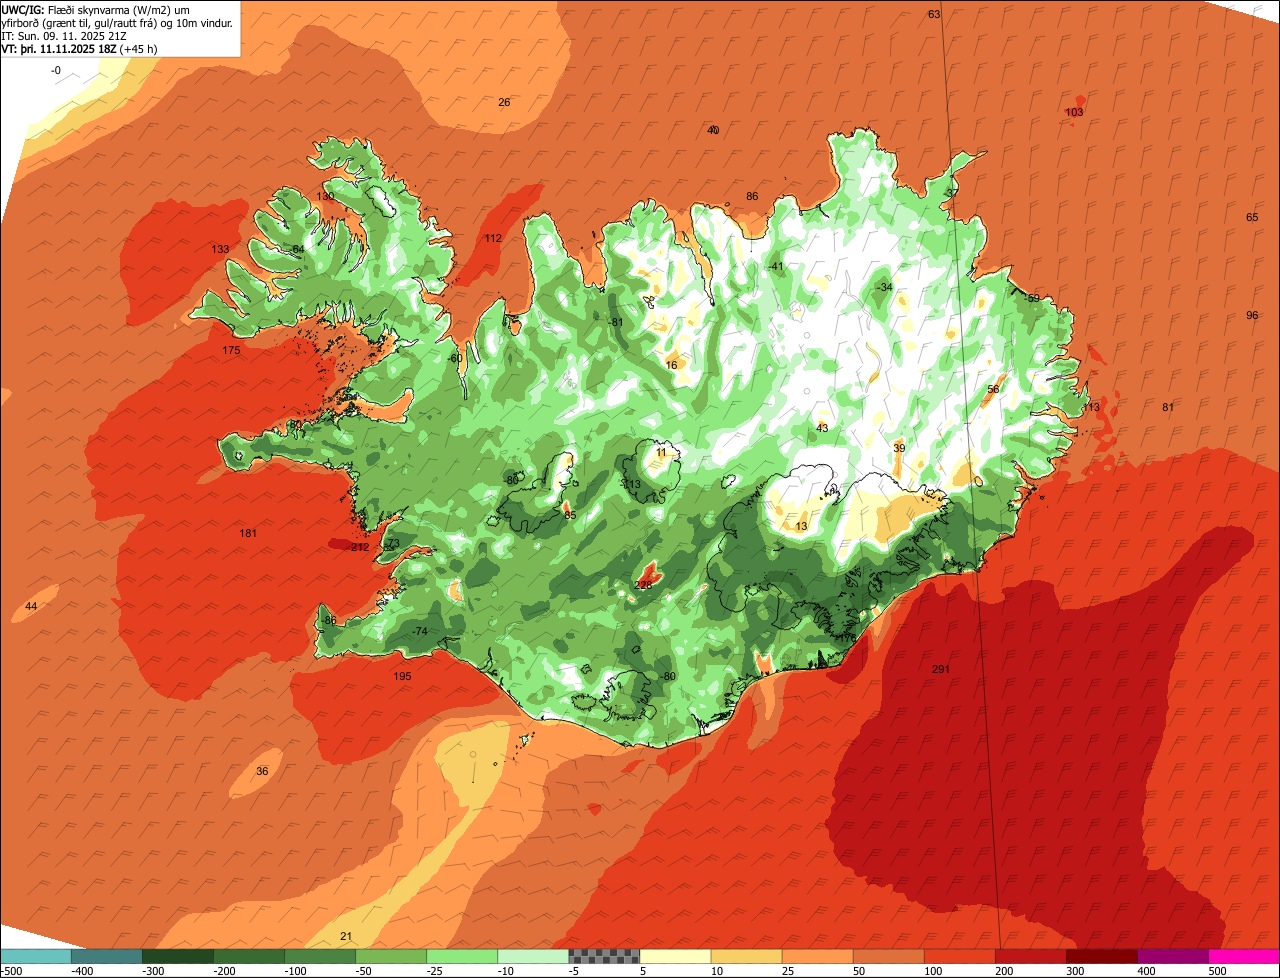The image size is (1280, 978).
Task: Click the red legend swatch between 100 and 200
Action: 960,956
